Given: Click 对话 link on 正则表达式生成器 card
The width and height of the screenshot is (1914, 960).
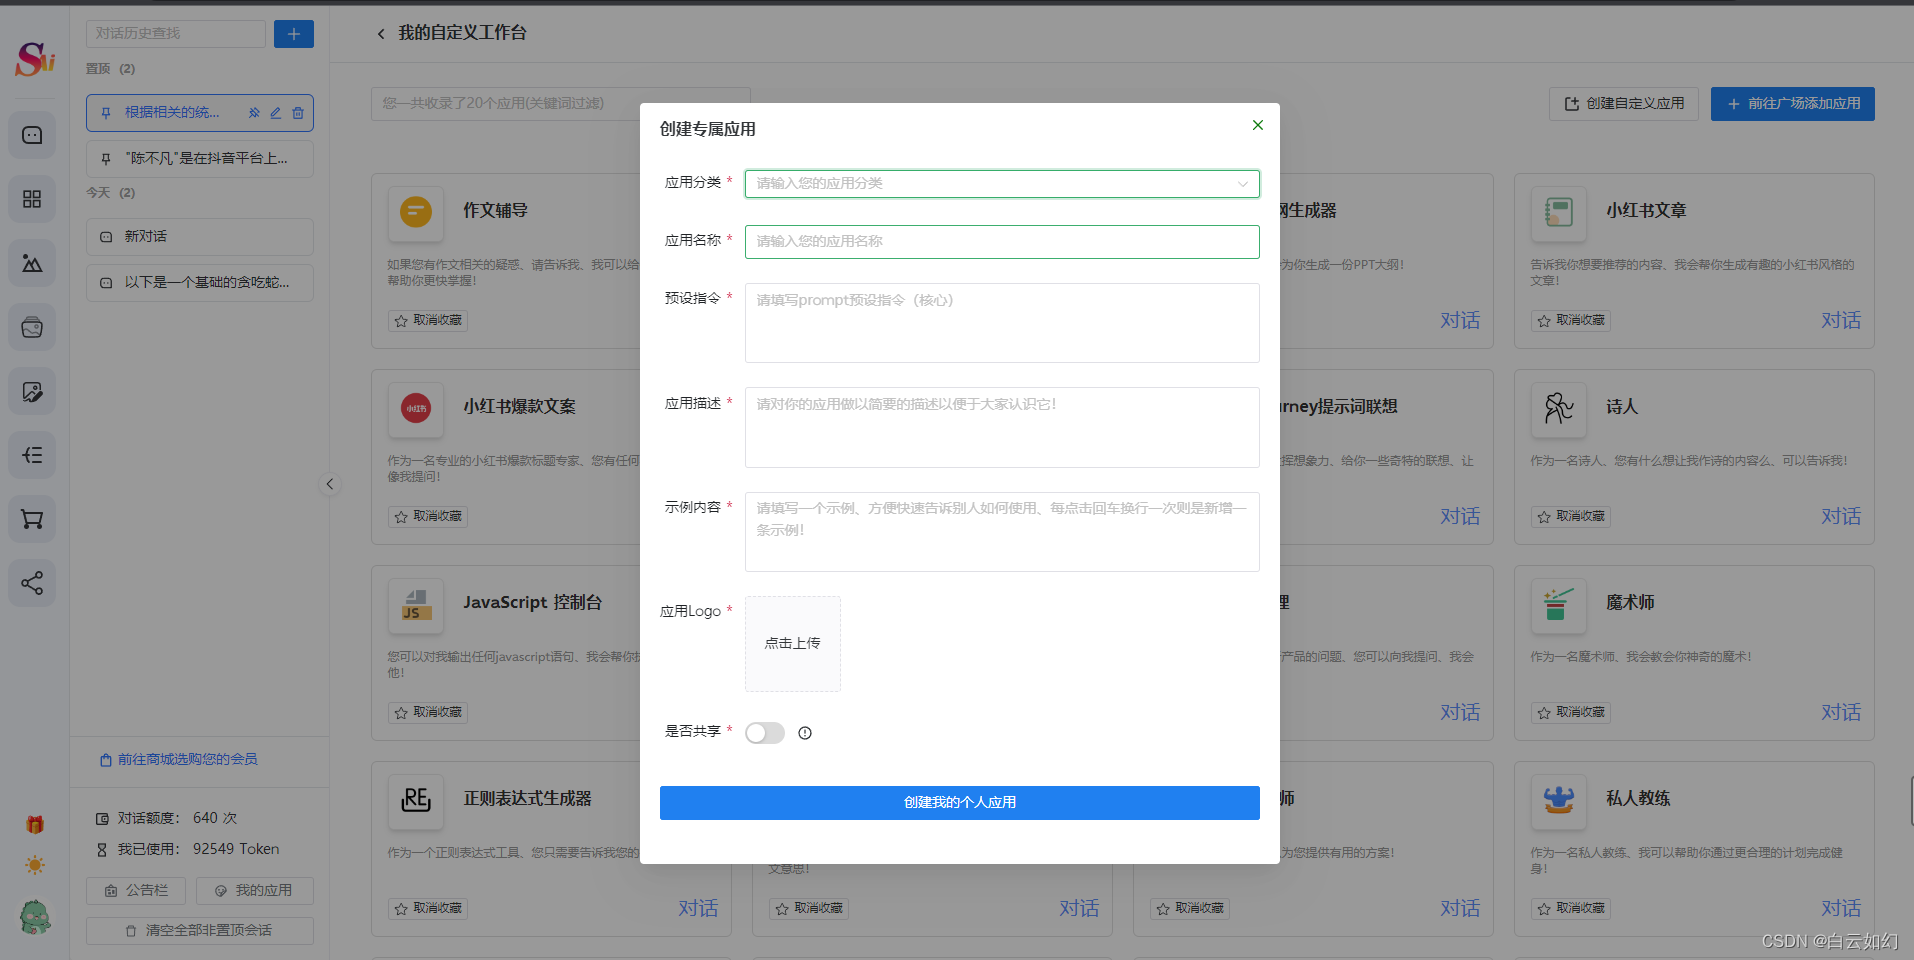Looking at the screenshot, I should (x=698, y=909).
